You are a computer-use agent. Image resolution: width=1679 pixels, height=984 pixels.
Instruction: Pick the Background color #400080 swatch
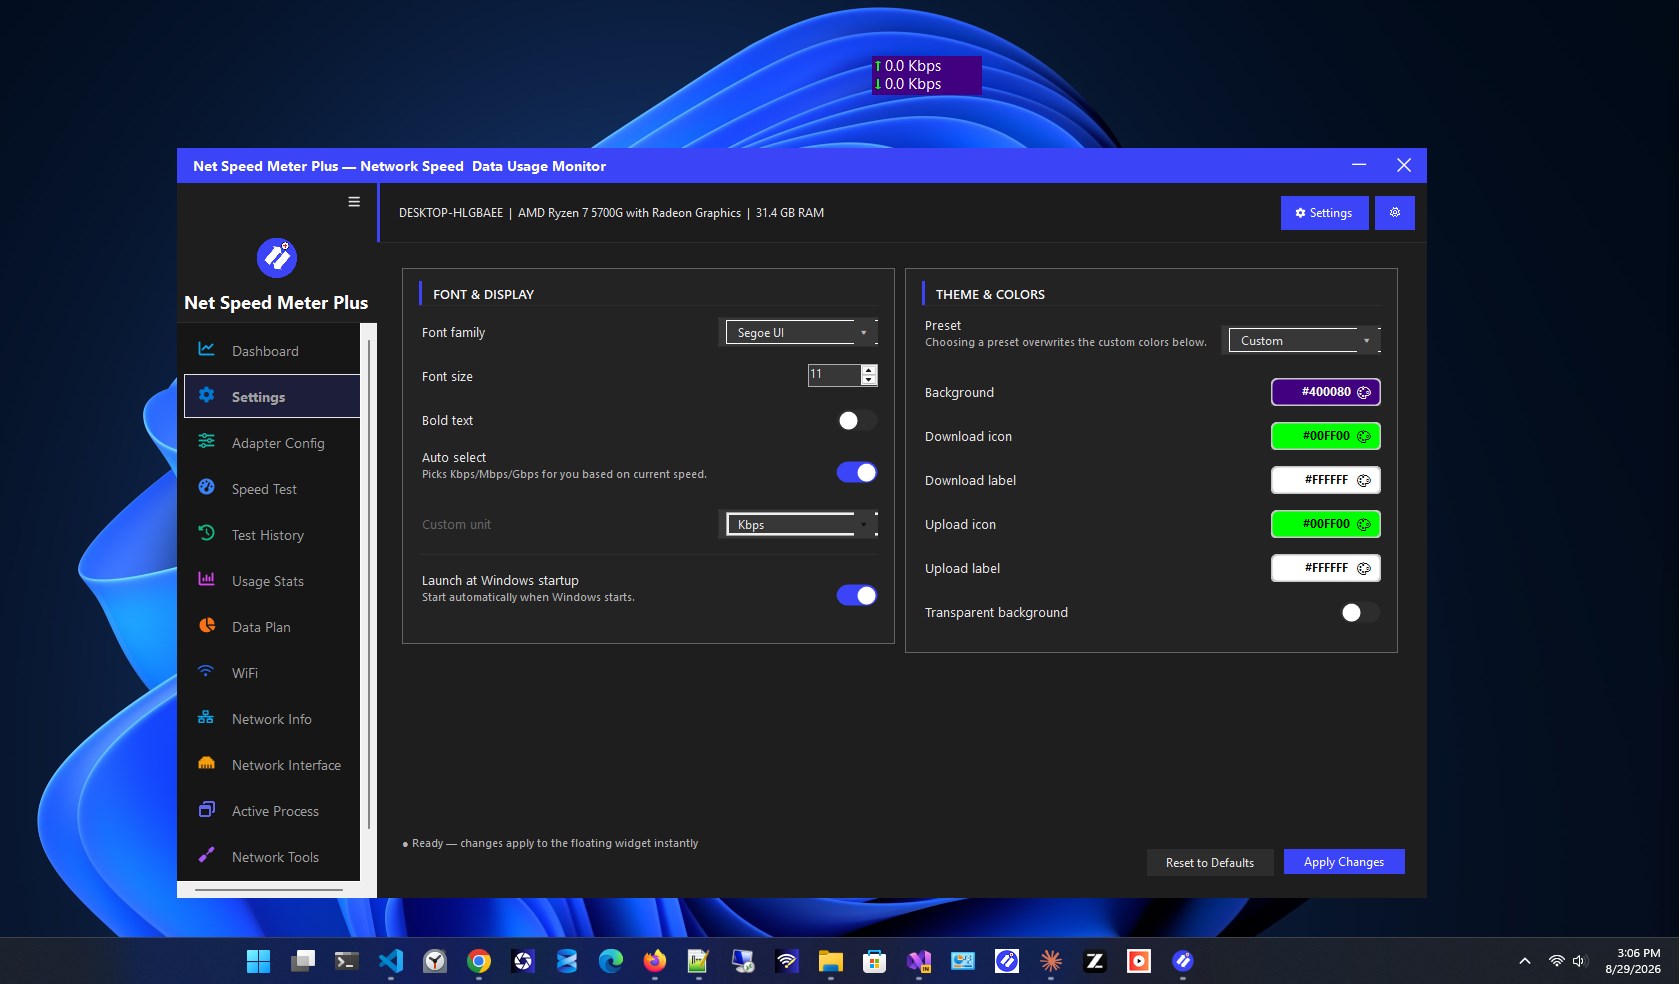pos(1326,392)
